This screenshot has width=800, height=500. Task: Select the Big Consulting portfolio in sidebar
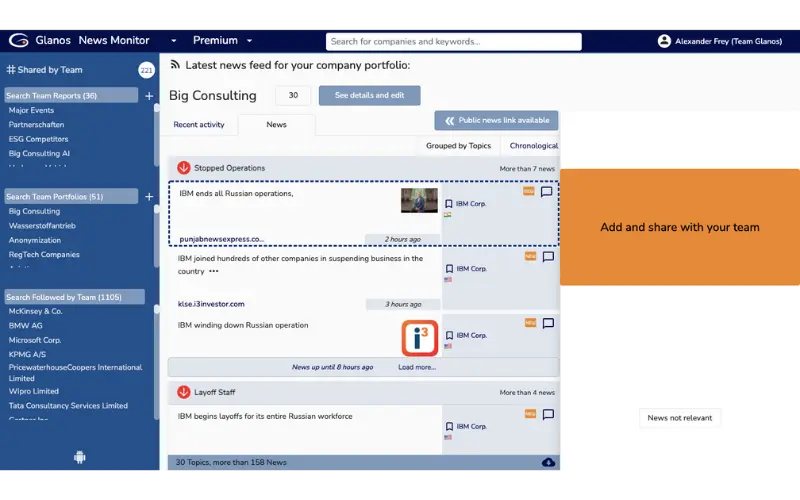click(34, 211)
